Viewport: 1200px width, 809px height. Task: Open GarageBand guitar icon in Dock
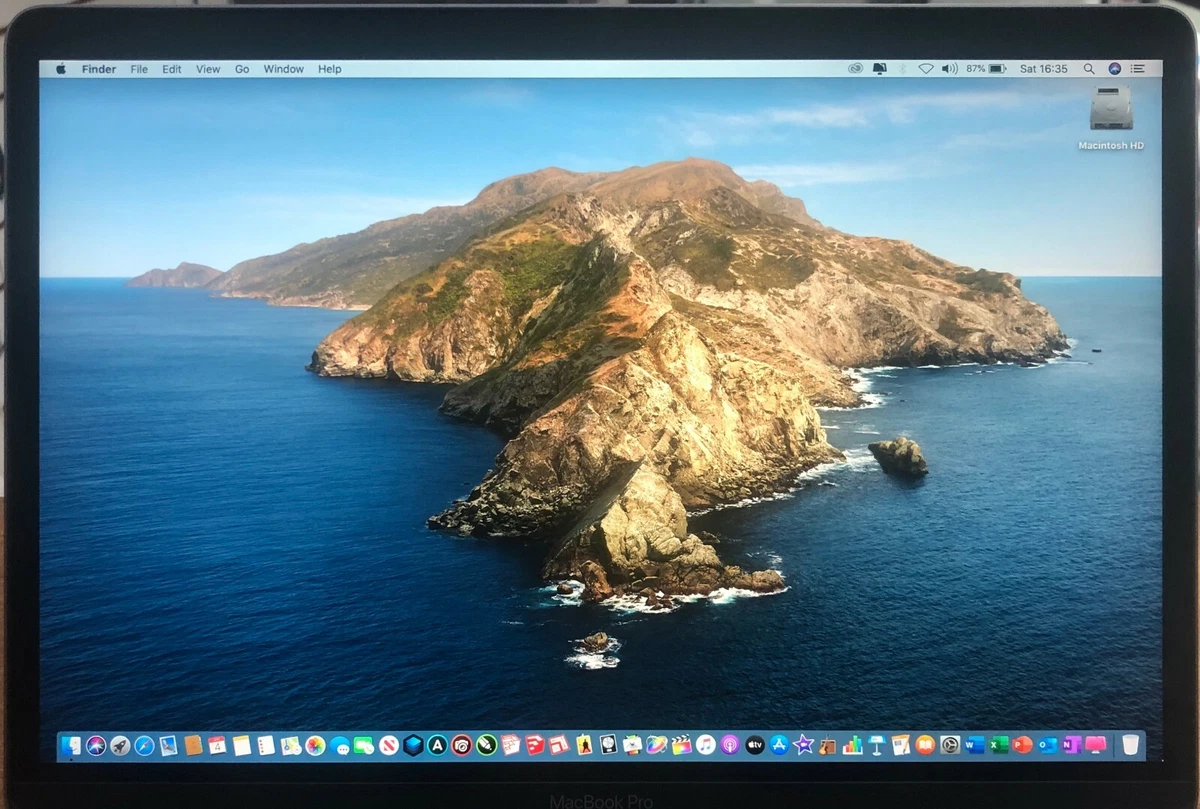pos(827,745)
